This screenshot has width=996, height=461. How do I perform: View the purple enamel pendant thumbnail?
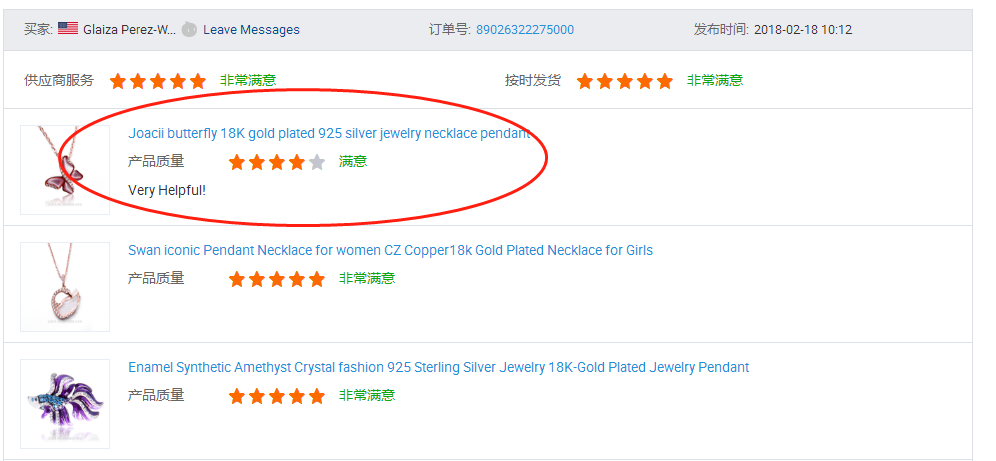point(65,403)
